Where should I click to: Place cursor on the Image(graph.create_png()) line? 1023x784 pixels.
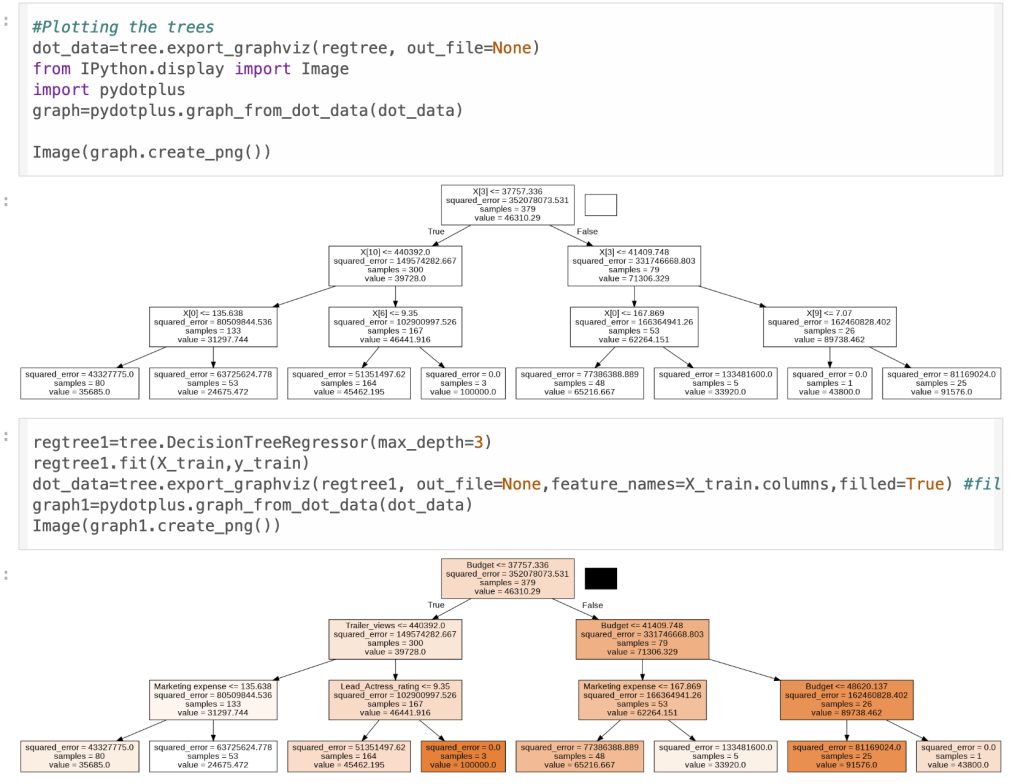(151, 153)
